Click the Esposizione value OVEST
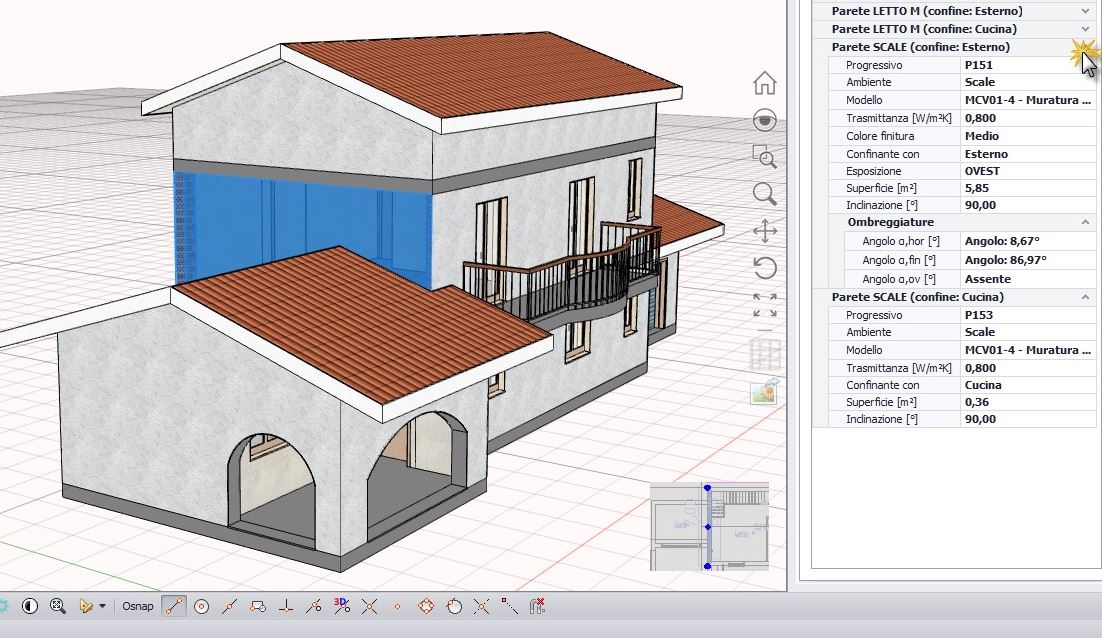Image resolution: width=1102 pixels, height=638 pixels. (981, 171)
